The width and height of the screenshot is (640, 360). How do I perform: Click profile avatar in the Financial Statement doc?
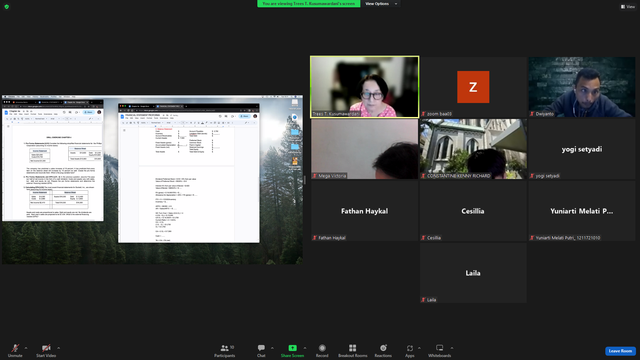tap(255, 116)
